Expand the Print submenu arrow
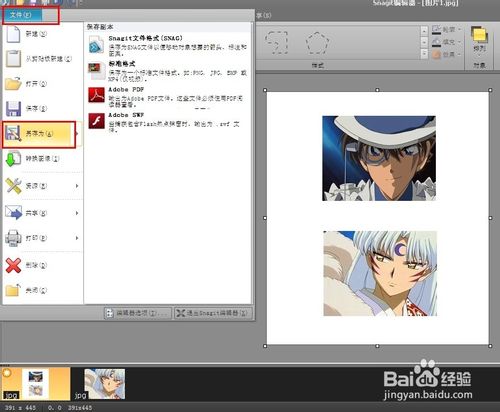The height and width of the screenshot is (412, 500). coord(77,238)
